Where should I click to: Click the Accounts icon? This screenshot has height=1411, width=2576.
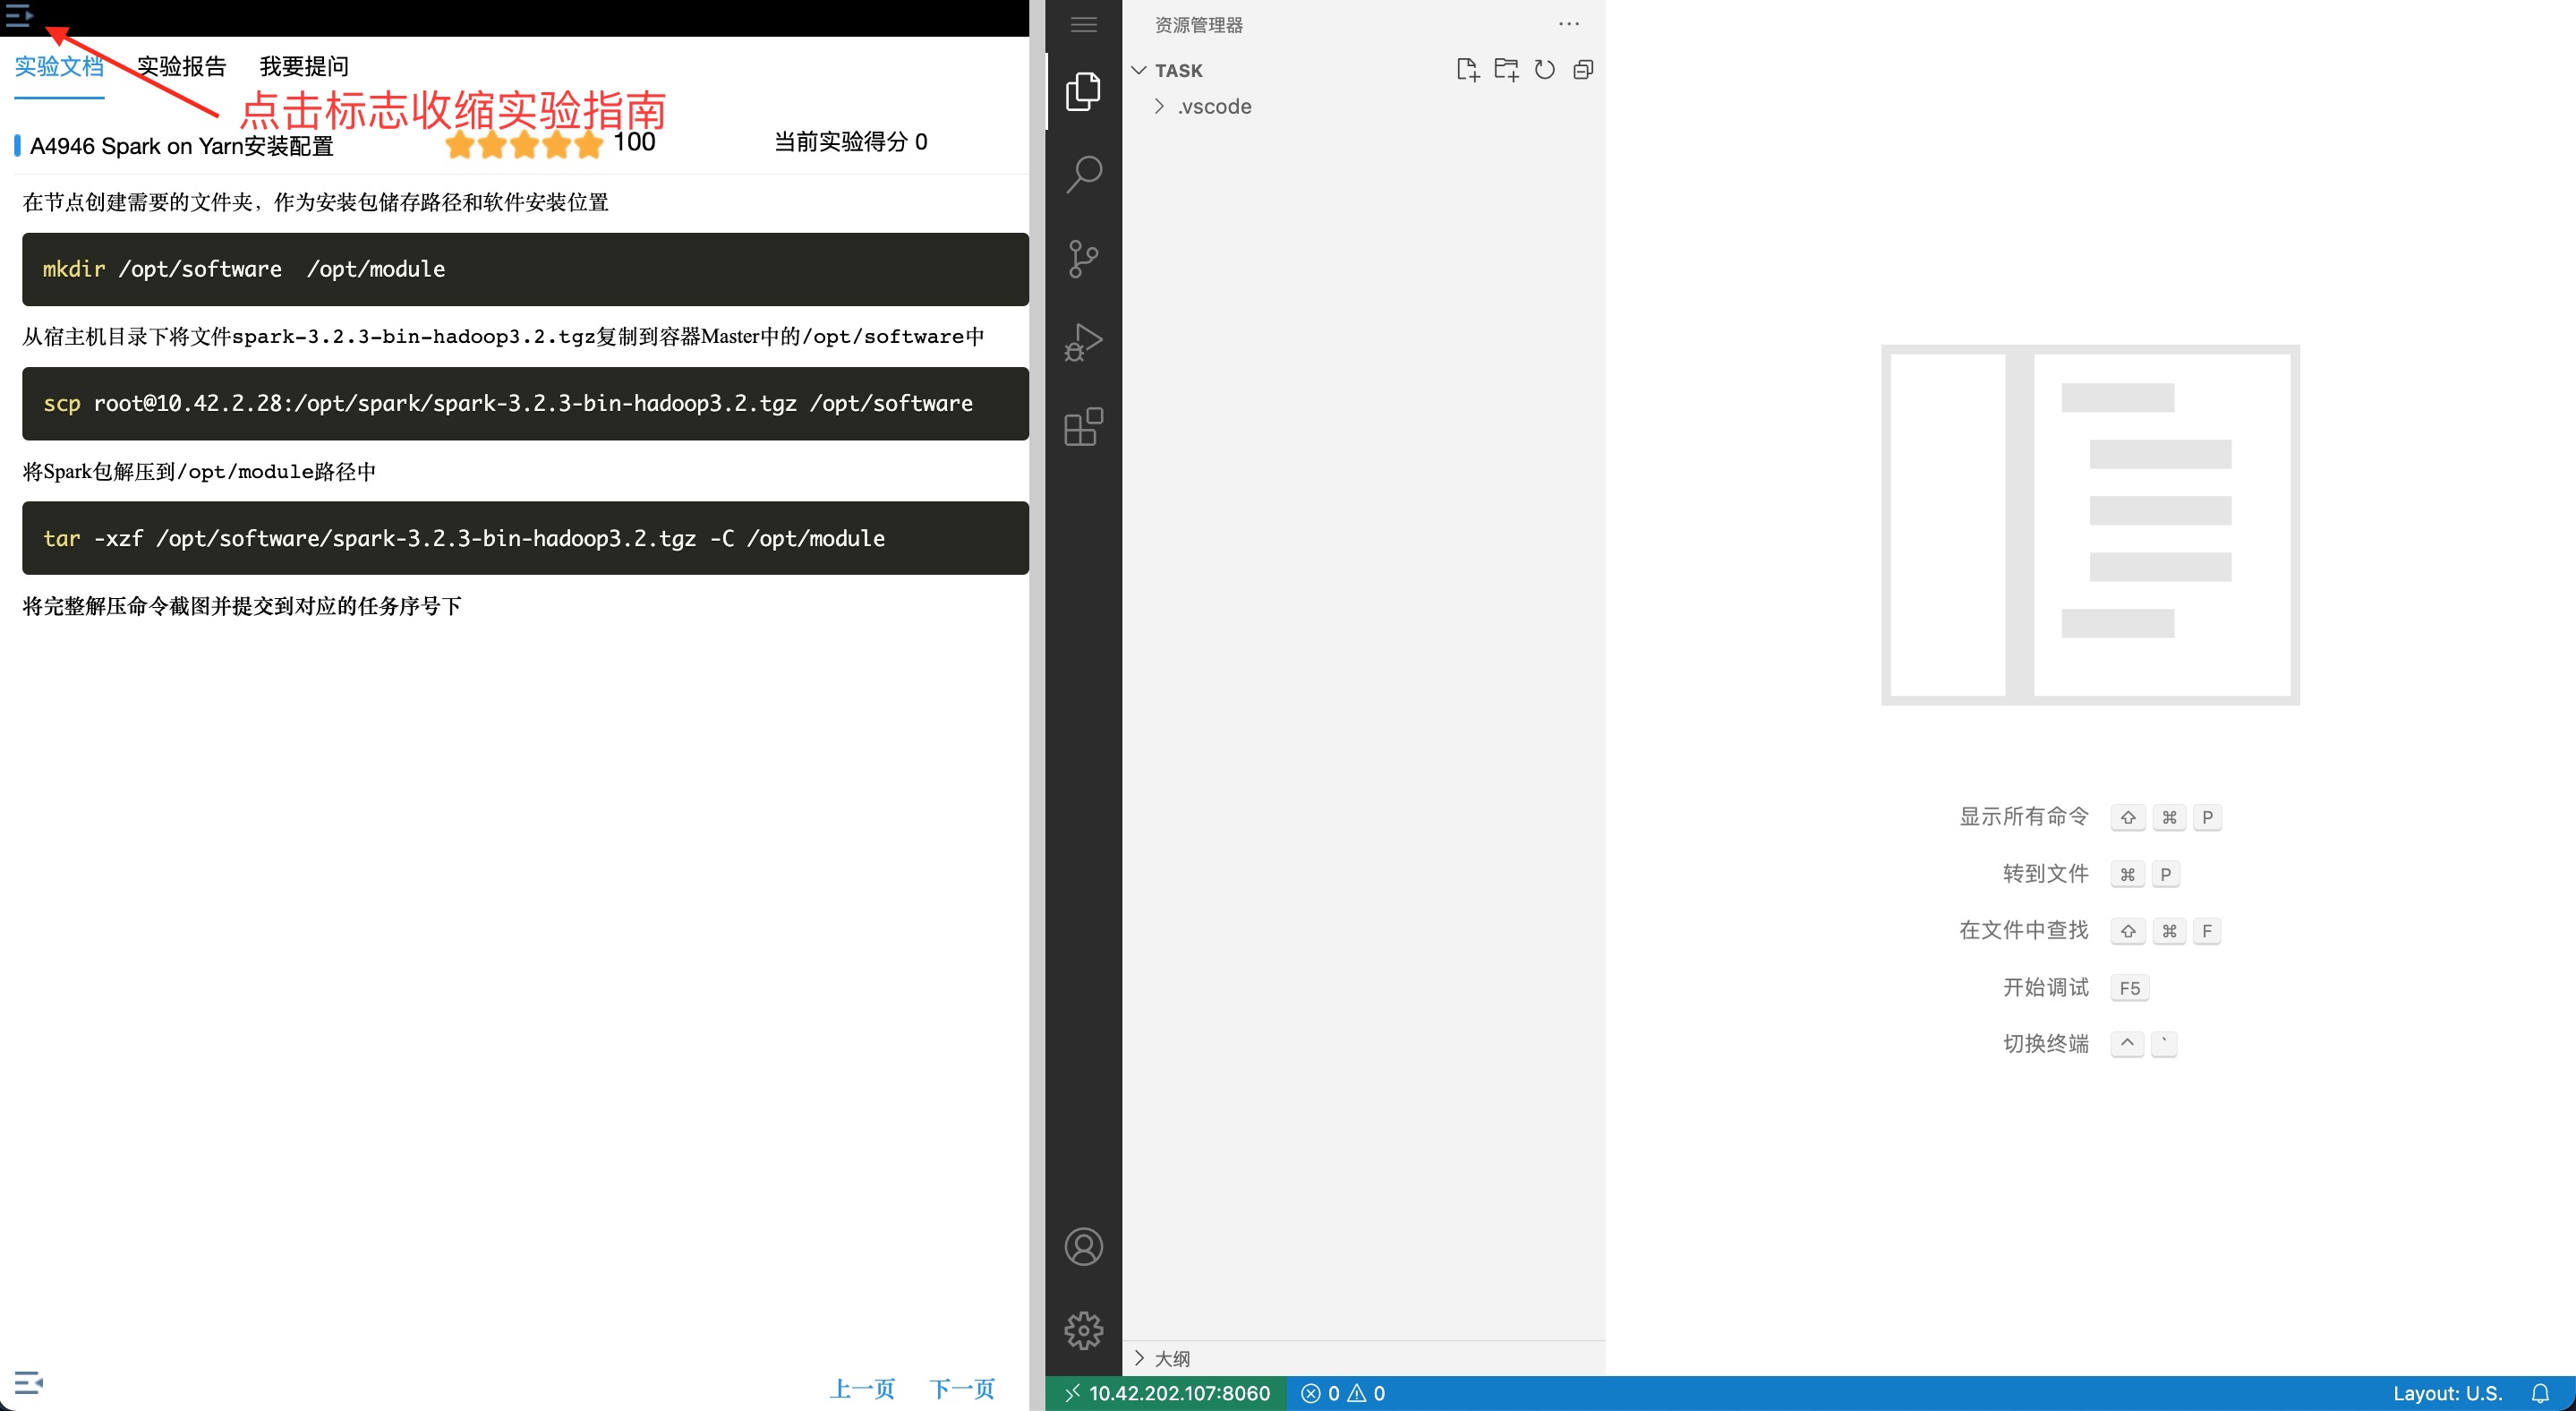[x=1083, y=1247]
